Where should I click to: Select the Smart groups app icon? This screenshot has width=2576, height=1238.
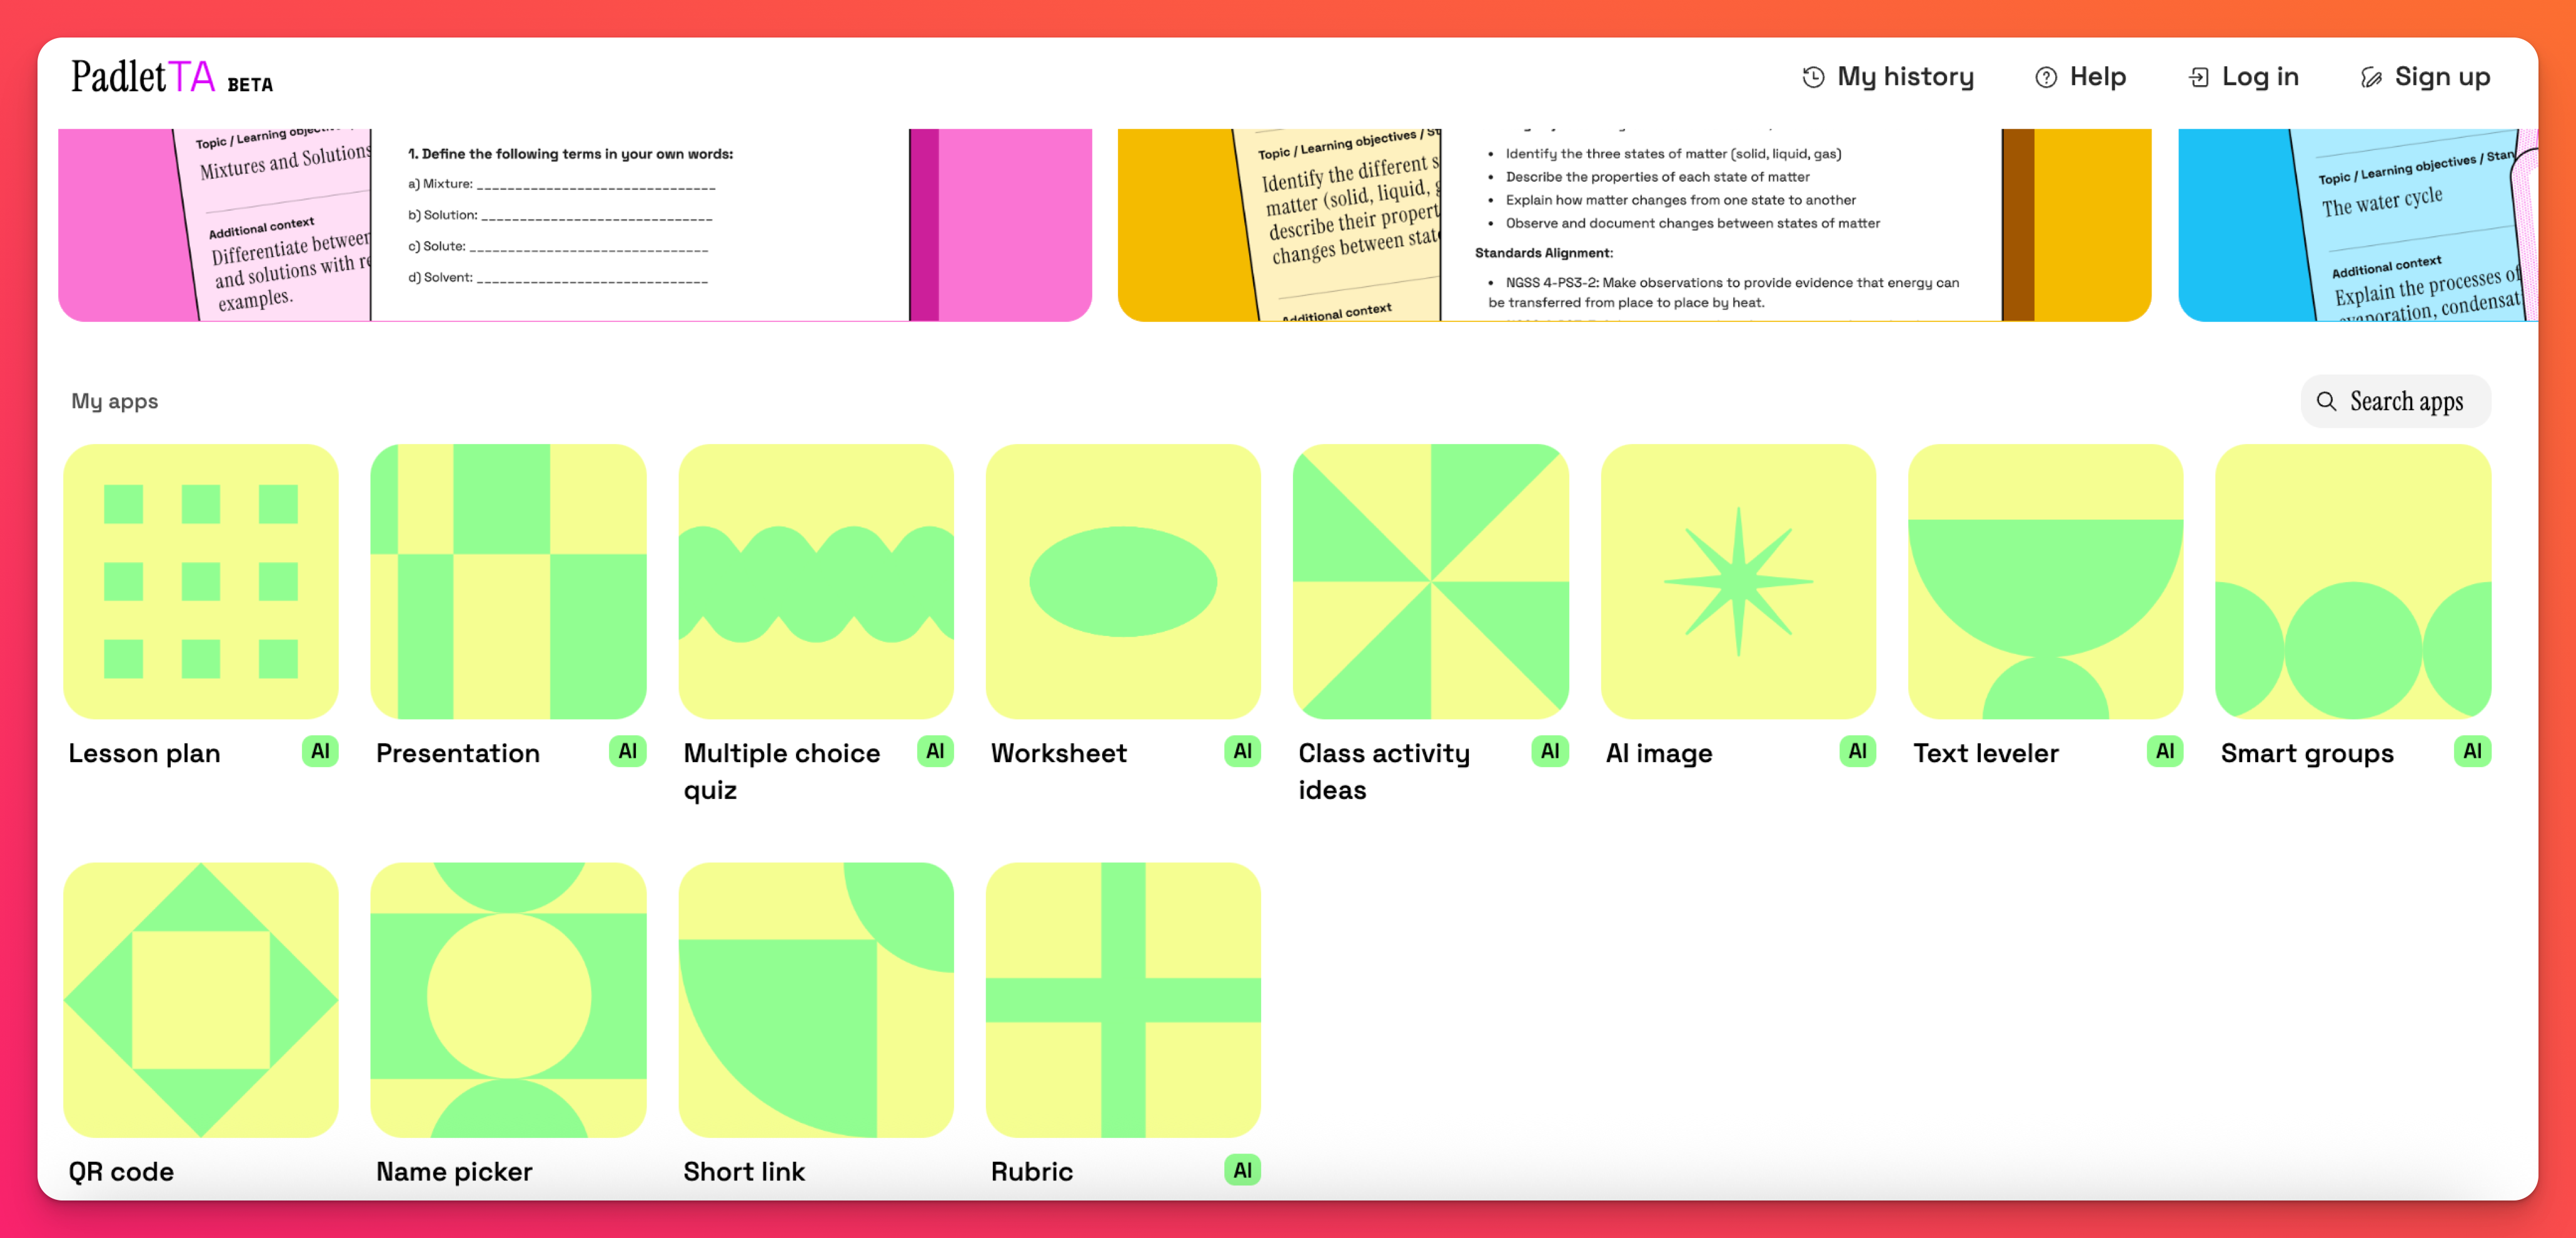click(x=2352, y=581)
